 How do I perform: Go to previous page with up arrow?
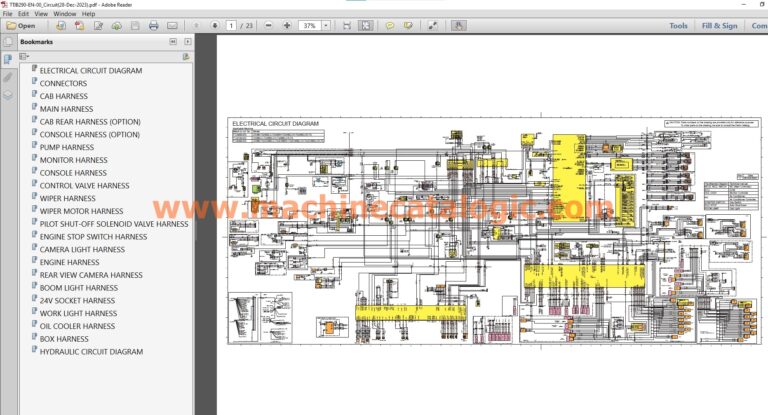point(196,25)
